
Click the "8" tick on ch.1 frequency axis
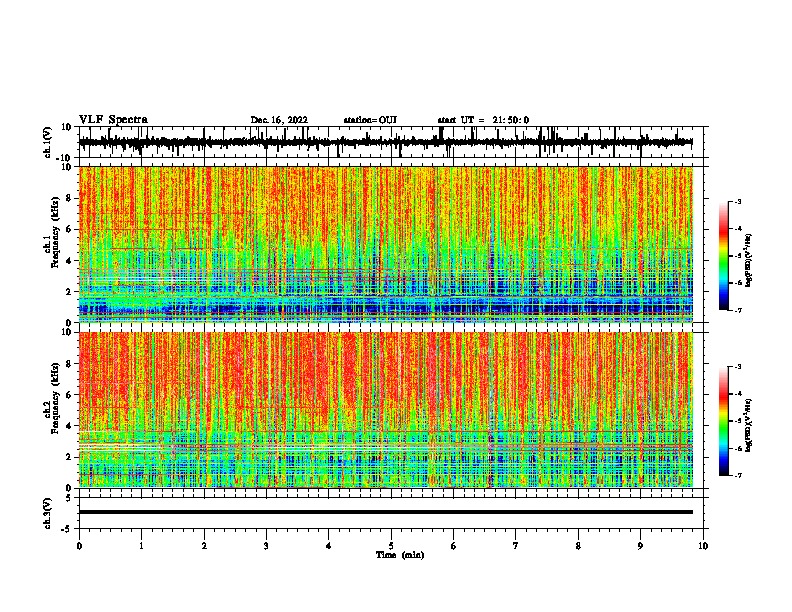pyautogui.click(x=70, y=198)
